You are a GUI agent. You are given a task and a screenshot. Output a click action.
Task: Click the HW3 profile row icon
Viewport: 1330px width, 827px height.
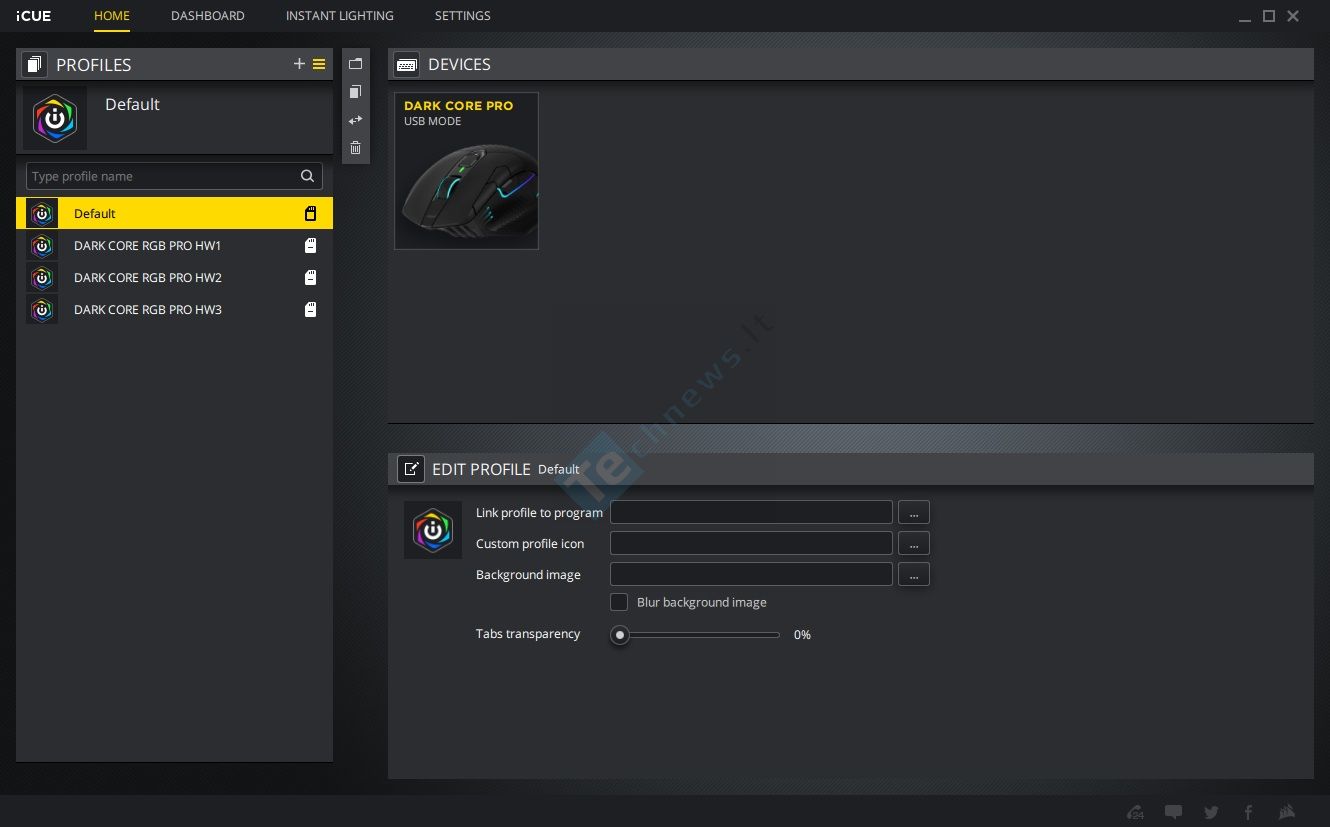click(42, 309)
